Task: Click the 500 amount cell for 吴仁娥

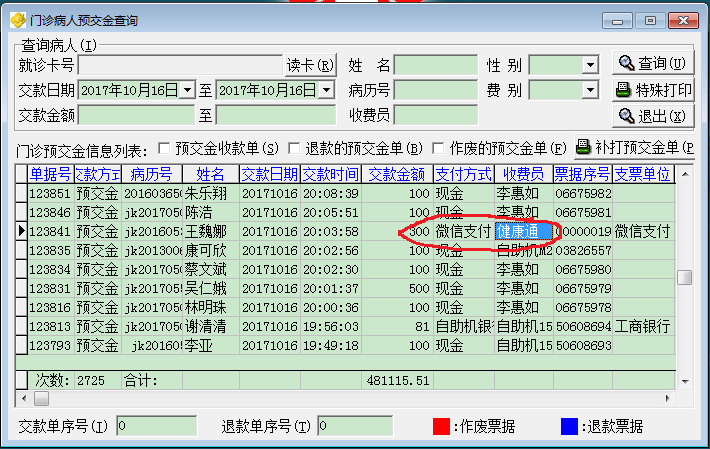Action: (x=397, y=289)
